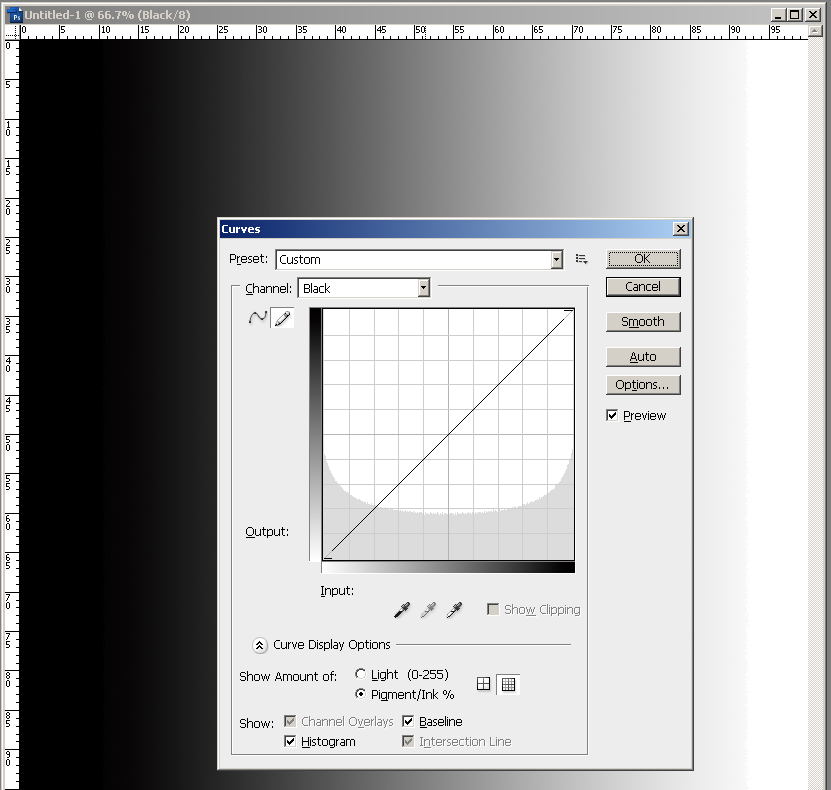The width and height of the screenshot is (831, 790).
Task: Toggle the Show Clipping checkbox
Action: tap(493, 609)
